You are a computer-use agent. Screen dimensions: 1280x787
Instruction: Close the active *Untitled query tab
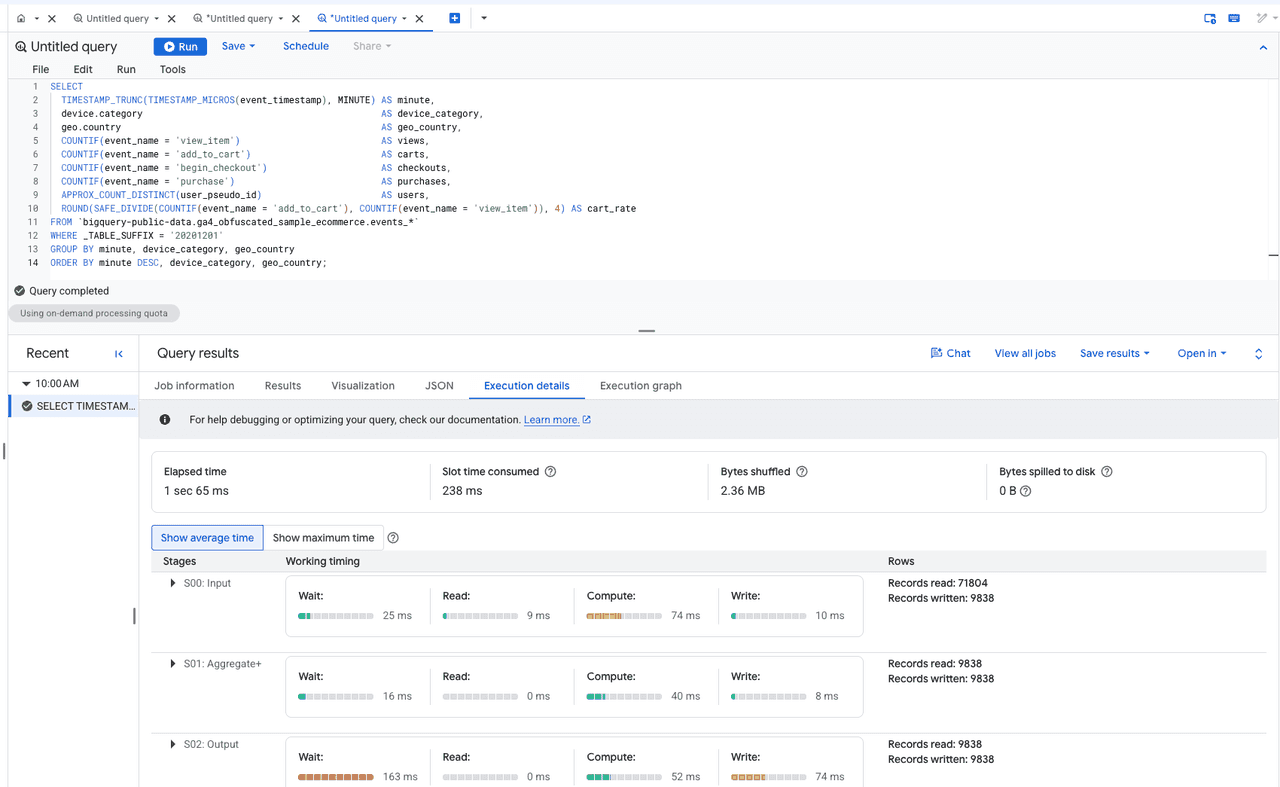419,18
